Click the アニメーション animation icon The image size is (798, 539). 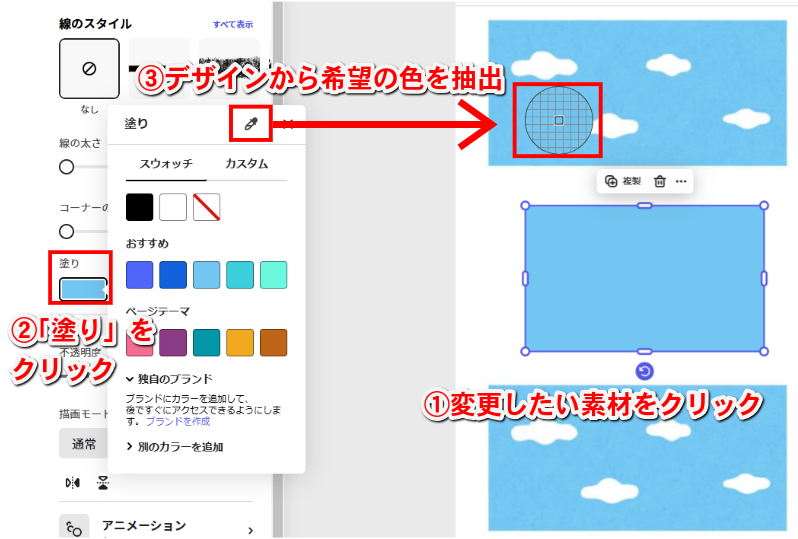coord(73,528)
